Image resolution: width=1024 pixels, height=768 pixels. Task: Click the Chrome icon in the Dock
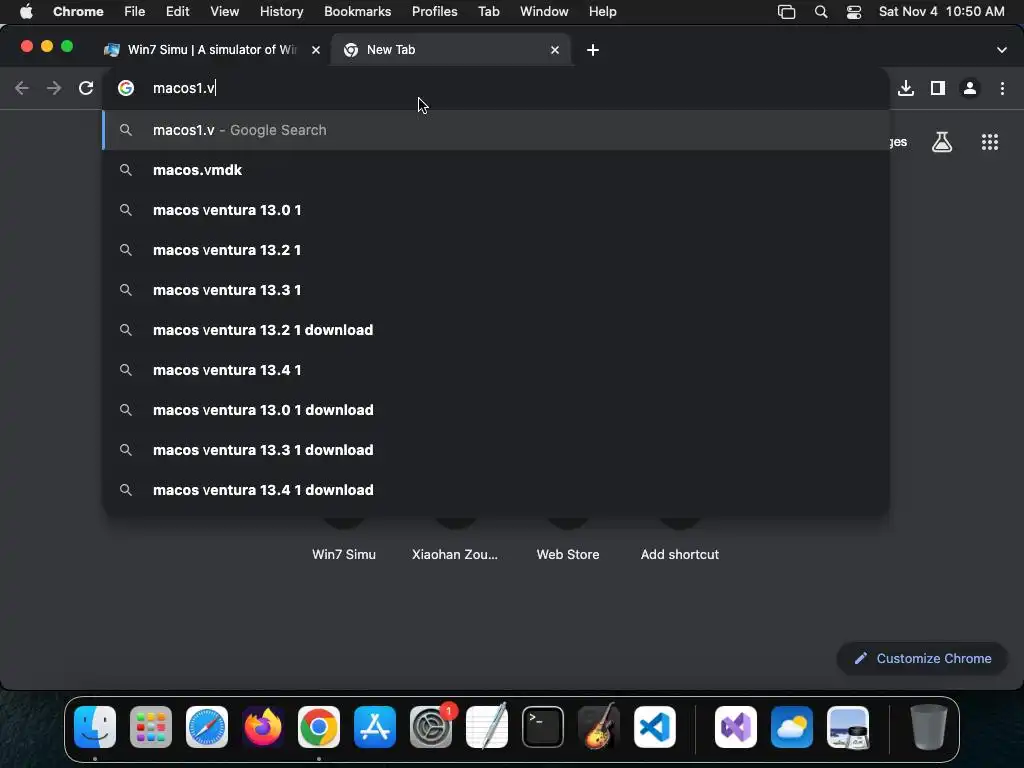click(319, 727)
